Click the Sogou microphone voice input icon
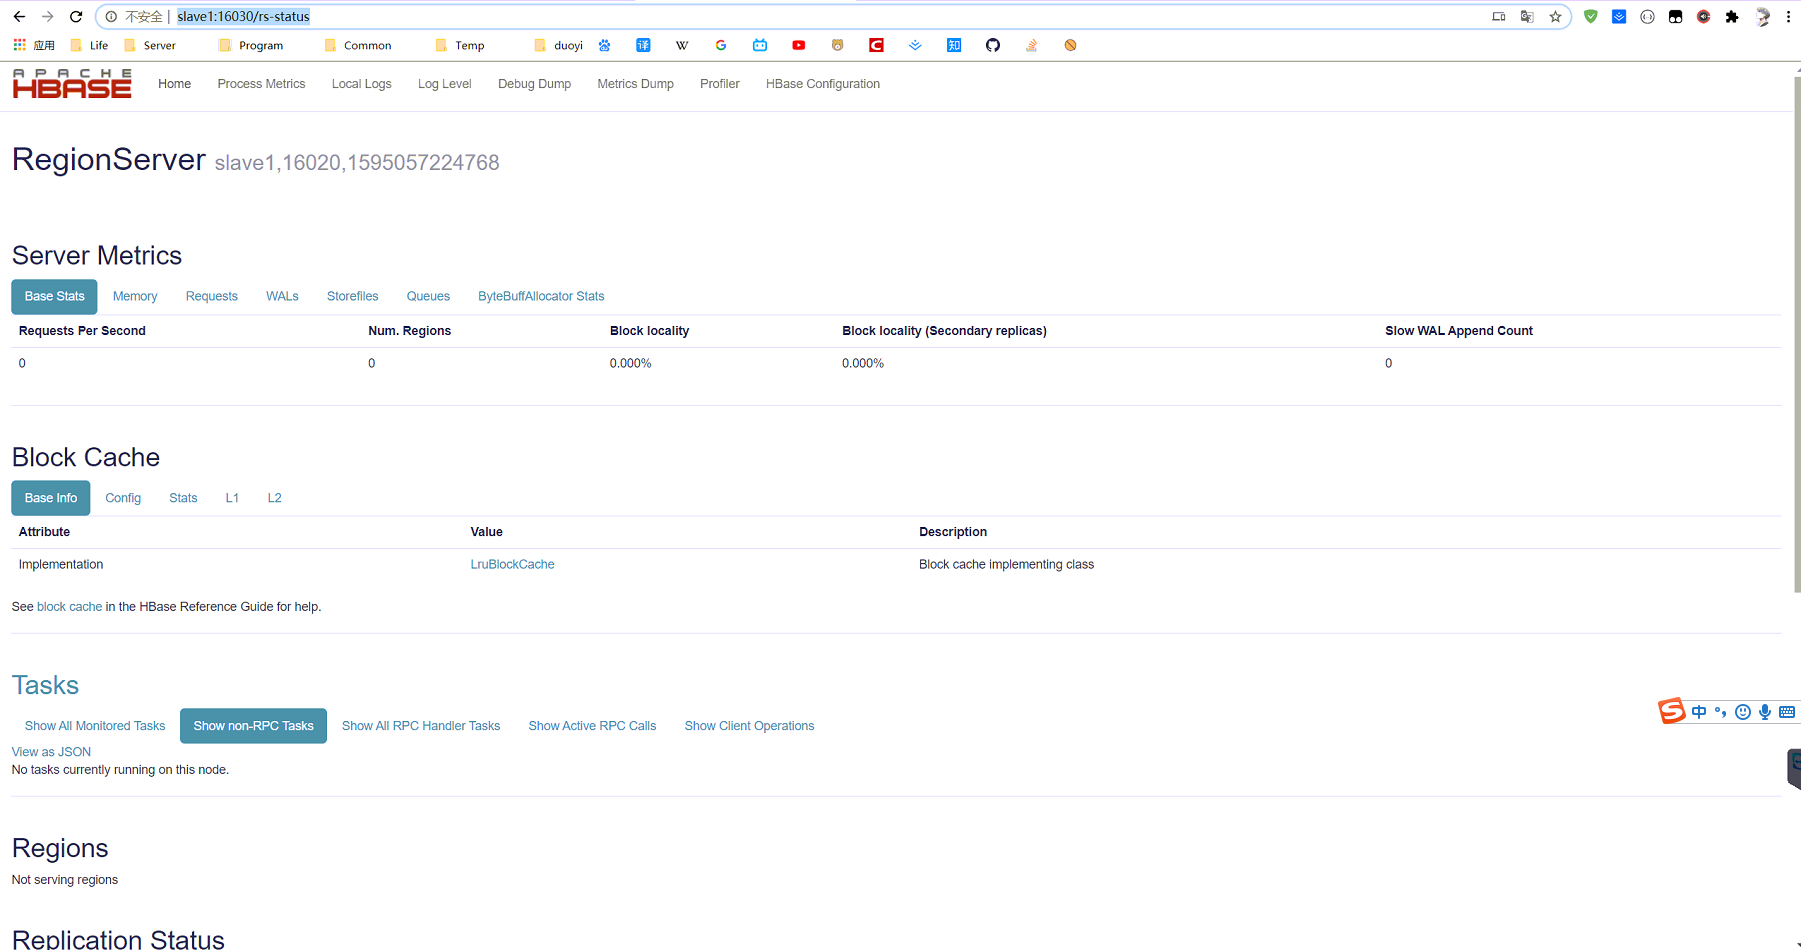Image resolution: width=1801 pixels, height=950 pixels. coord(1765,712)
